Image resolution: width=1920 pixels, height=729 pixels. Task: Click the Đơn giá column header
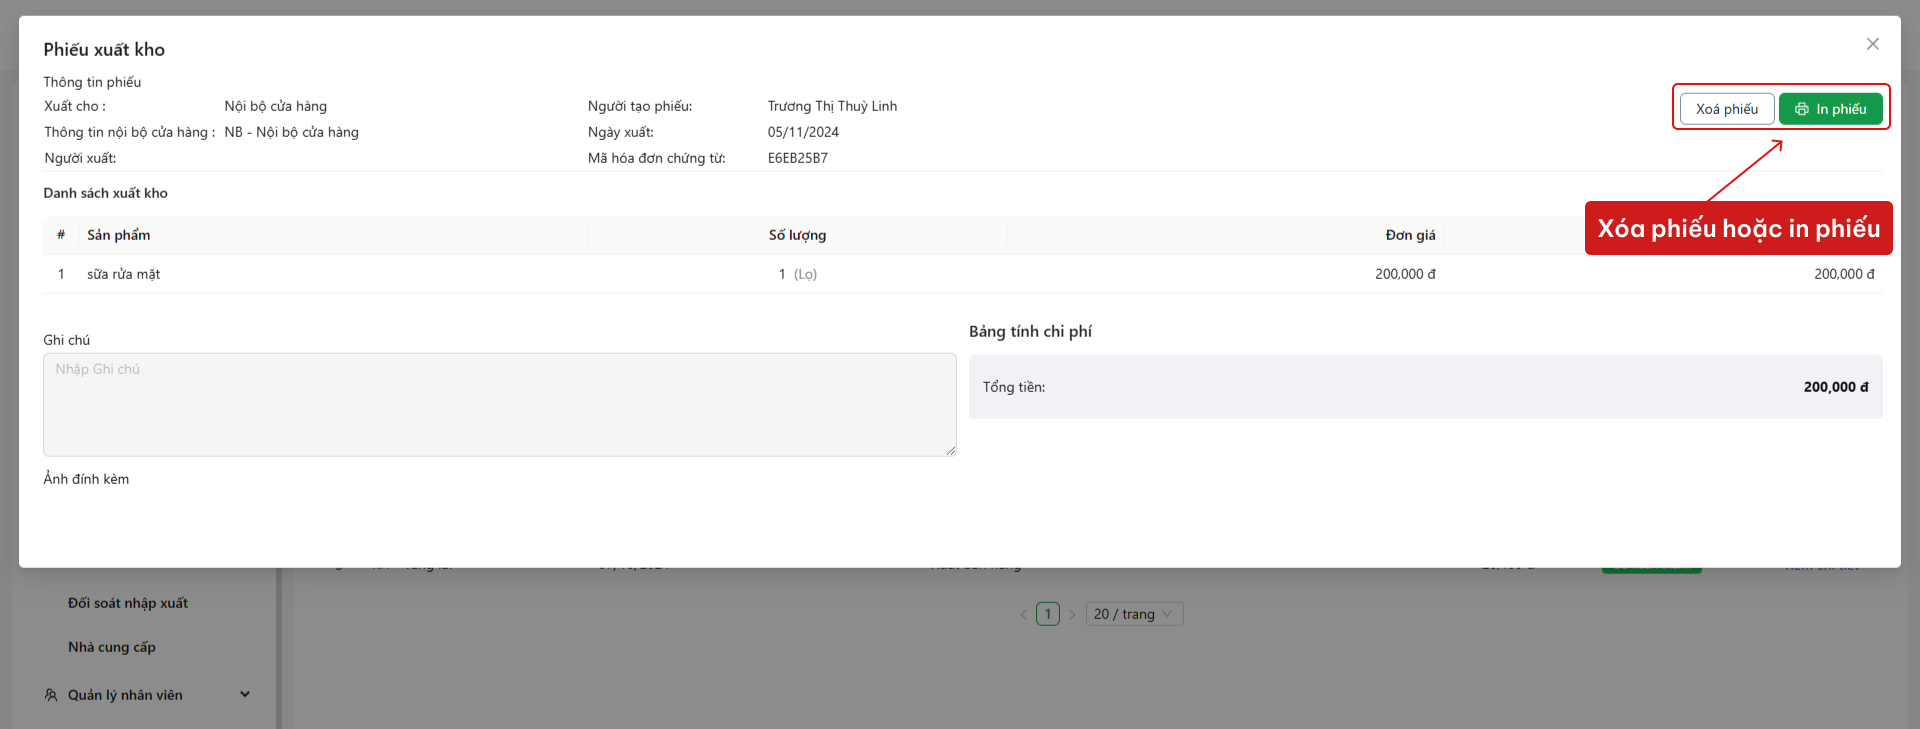pyautogui.click(x=1410, y=235)
